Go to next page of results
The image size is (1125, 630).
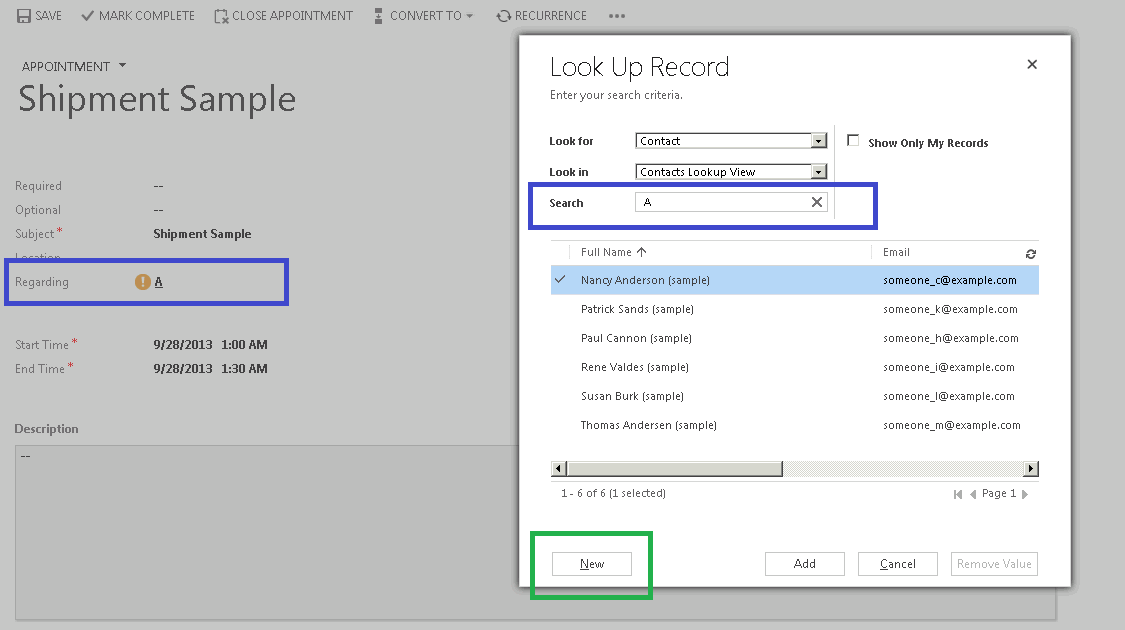[x=1022, y=493]
